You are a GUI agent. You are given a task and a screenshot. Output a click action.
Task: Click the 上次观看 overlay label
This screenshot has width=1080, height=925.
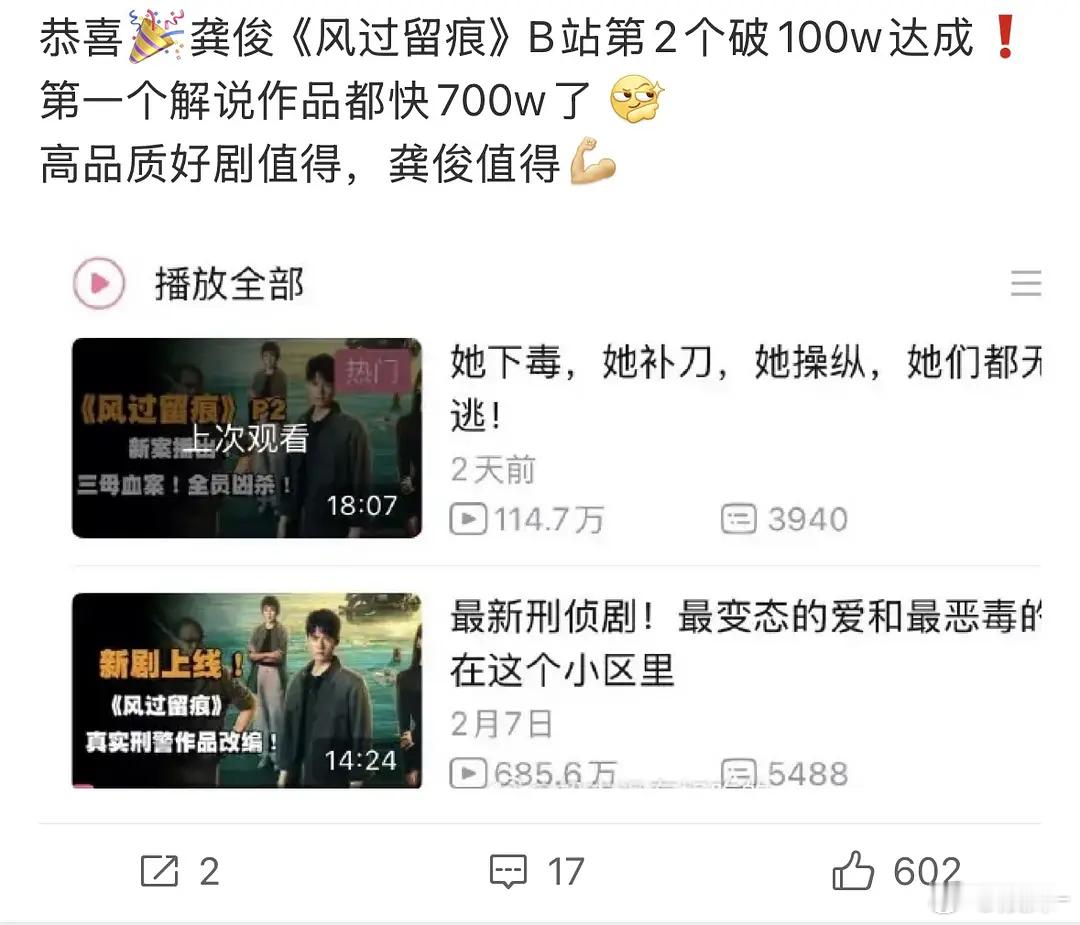(x=248, y=439)
